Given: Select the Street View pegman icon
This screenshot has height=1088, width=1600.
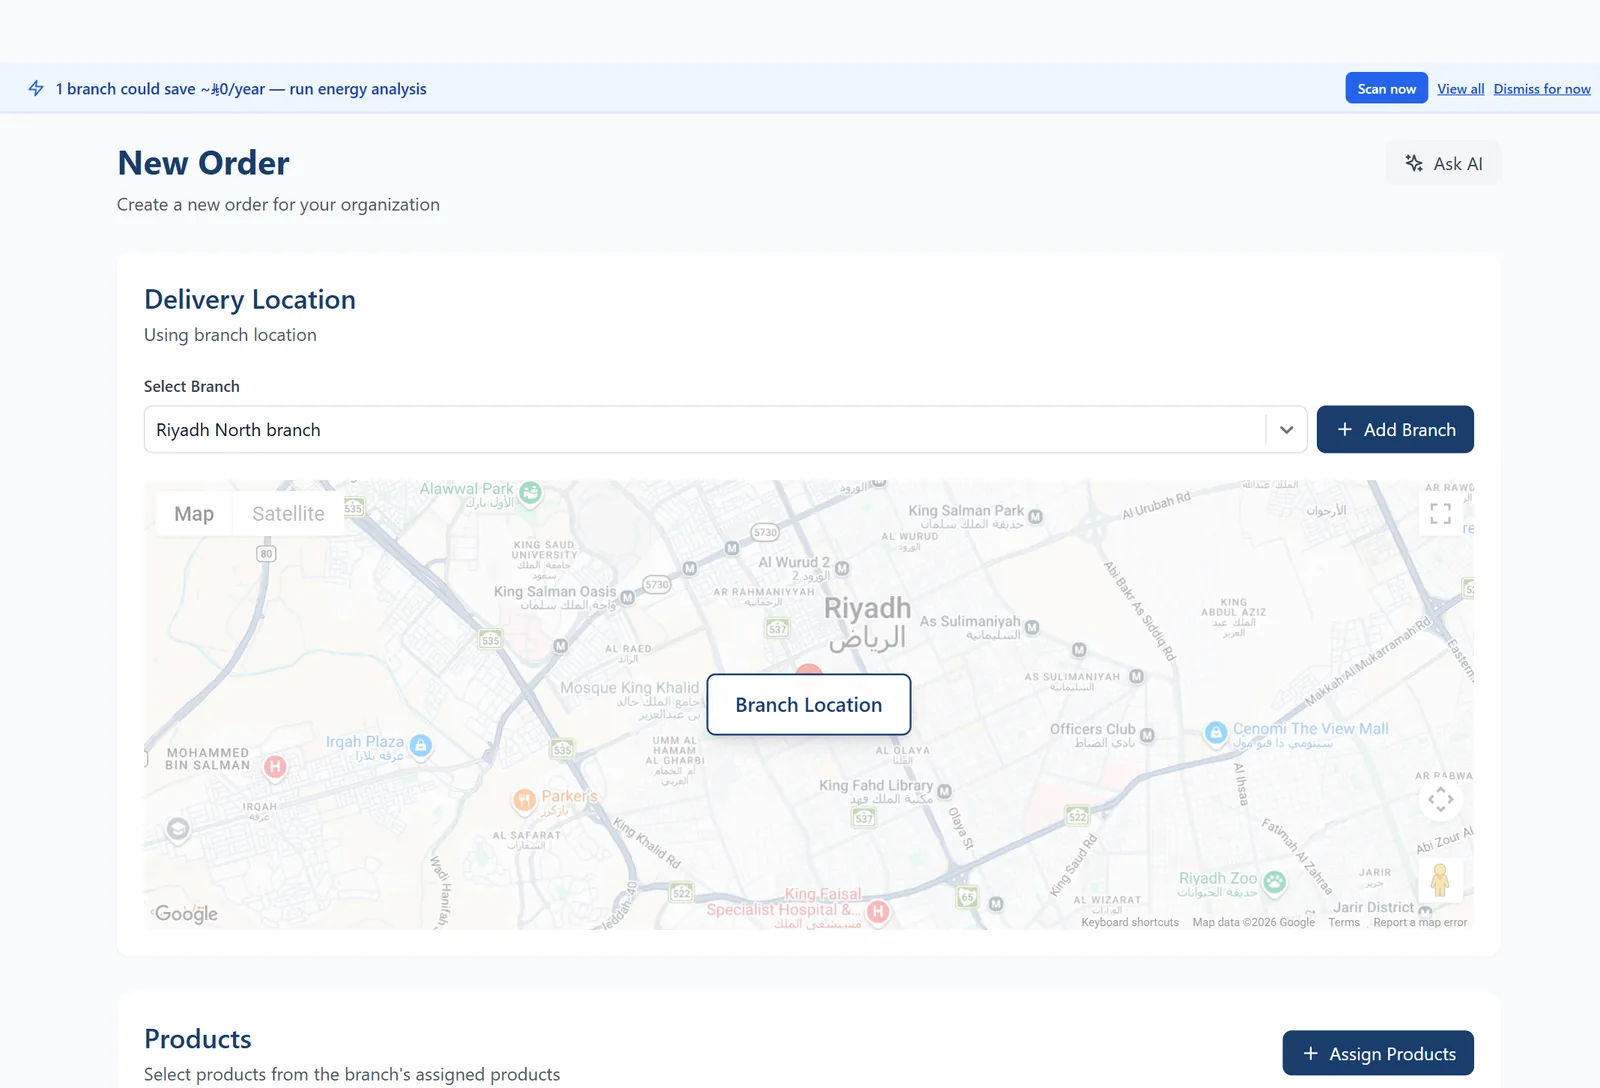Looking at the screenshot, I should [1440, 880].
